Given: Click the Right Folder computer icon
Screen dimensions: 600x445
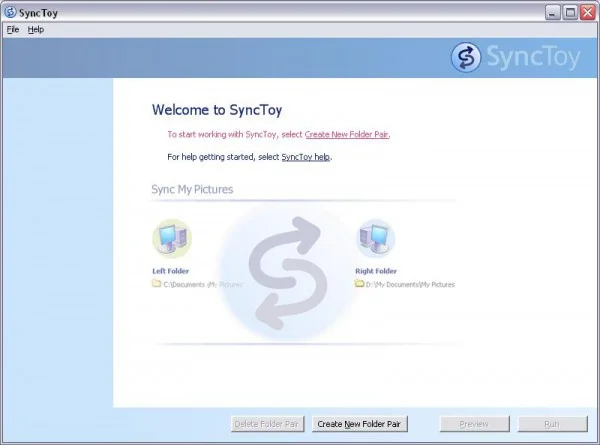Looking at the screenshot, I should (x=376, y=239).
